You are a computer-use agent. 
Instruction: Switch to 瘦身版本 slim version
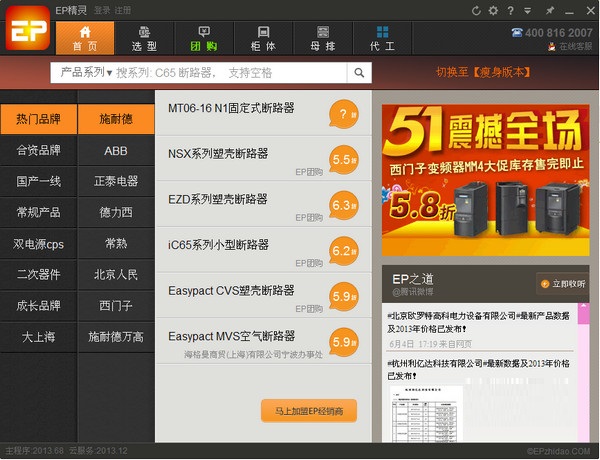pos(483,72)
